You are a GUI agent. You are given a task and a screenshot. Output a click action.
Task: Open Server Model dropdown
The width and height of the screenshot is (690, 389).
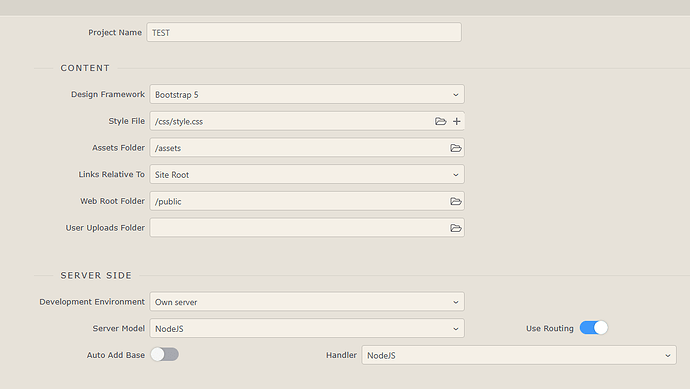click(x=307, y=328)
